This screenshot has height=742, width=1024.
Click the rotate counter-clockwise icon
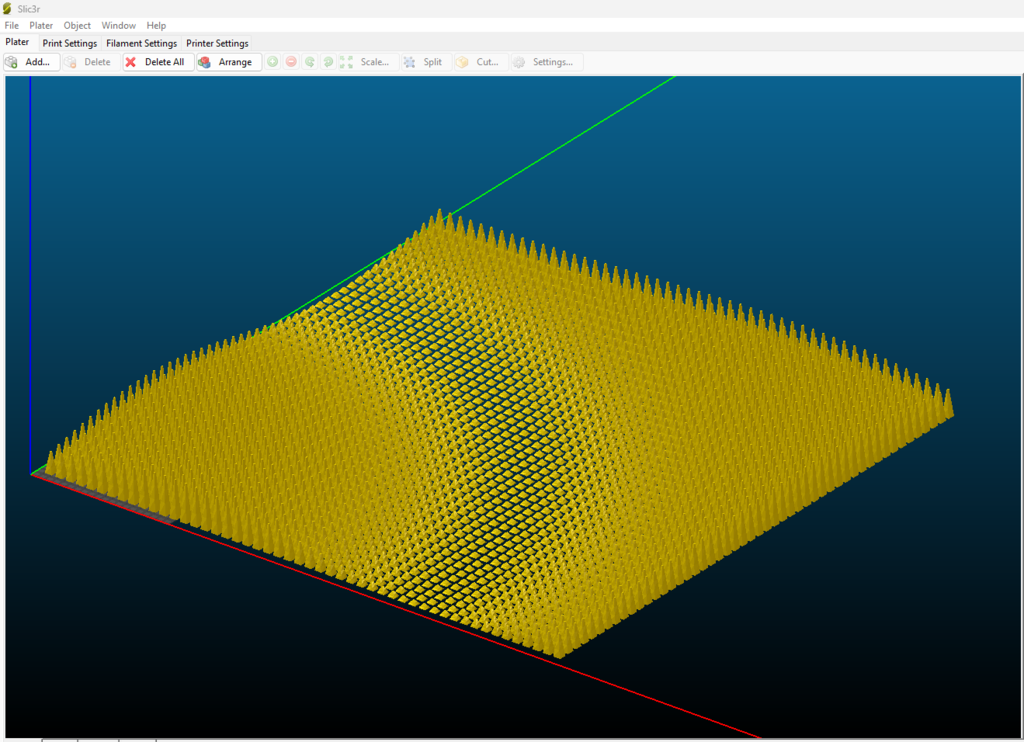(310, 62)
